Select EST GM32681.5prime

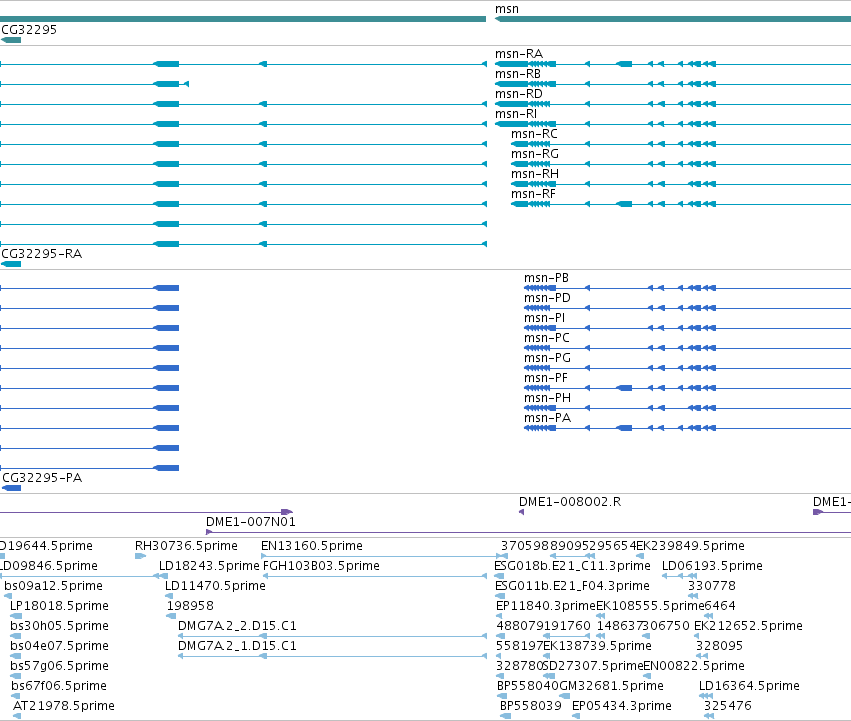tap(611, 687)
